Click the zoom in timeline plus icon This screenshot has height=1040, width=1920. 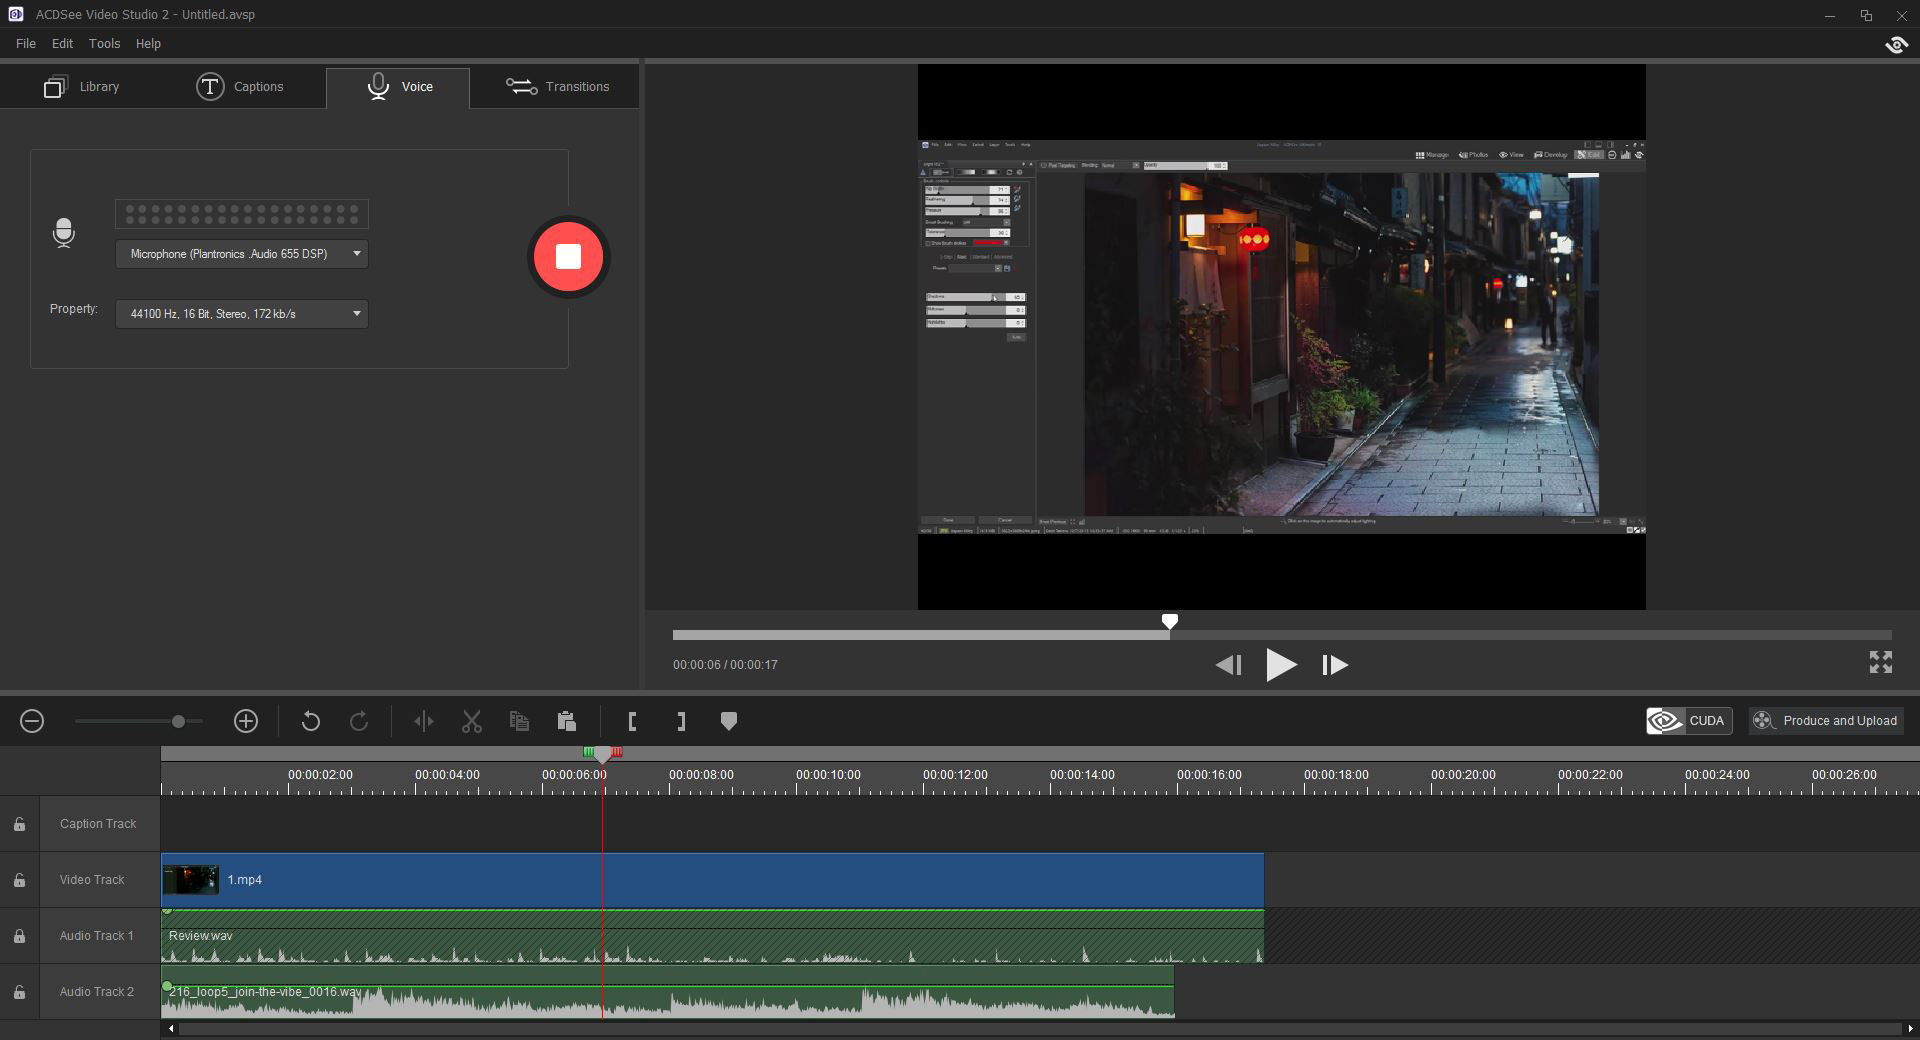pyautogui.click(x=245, y=721)
